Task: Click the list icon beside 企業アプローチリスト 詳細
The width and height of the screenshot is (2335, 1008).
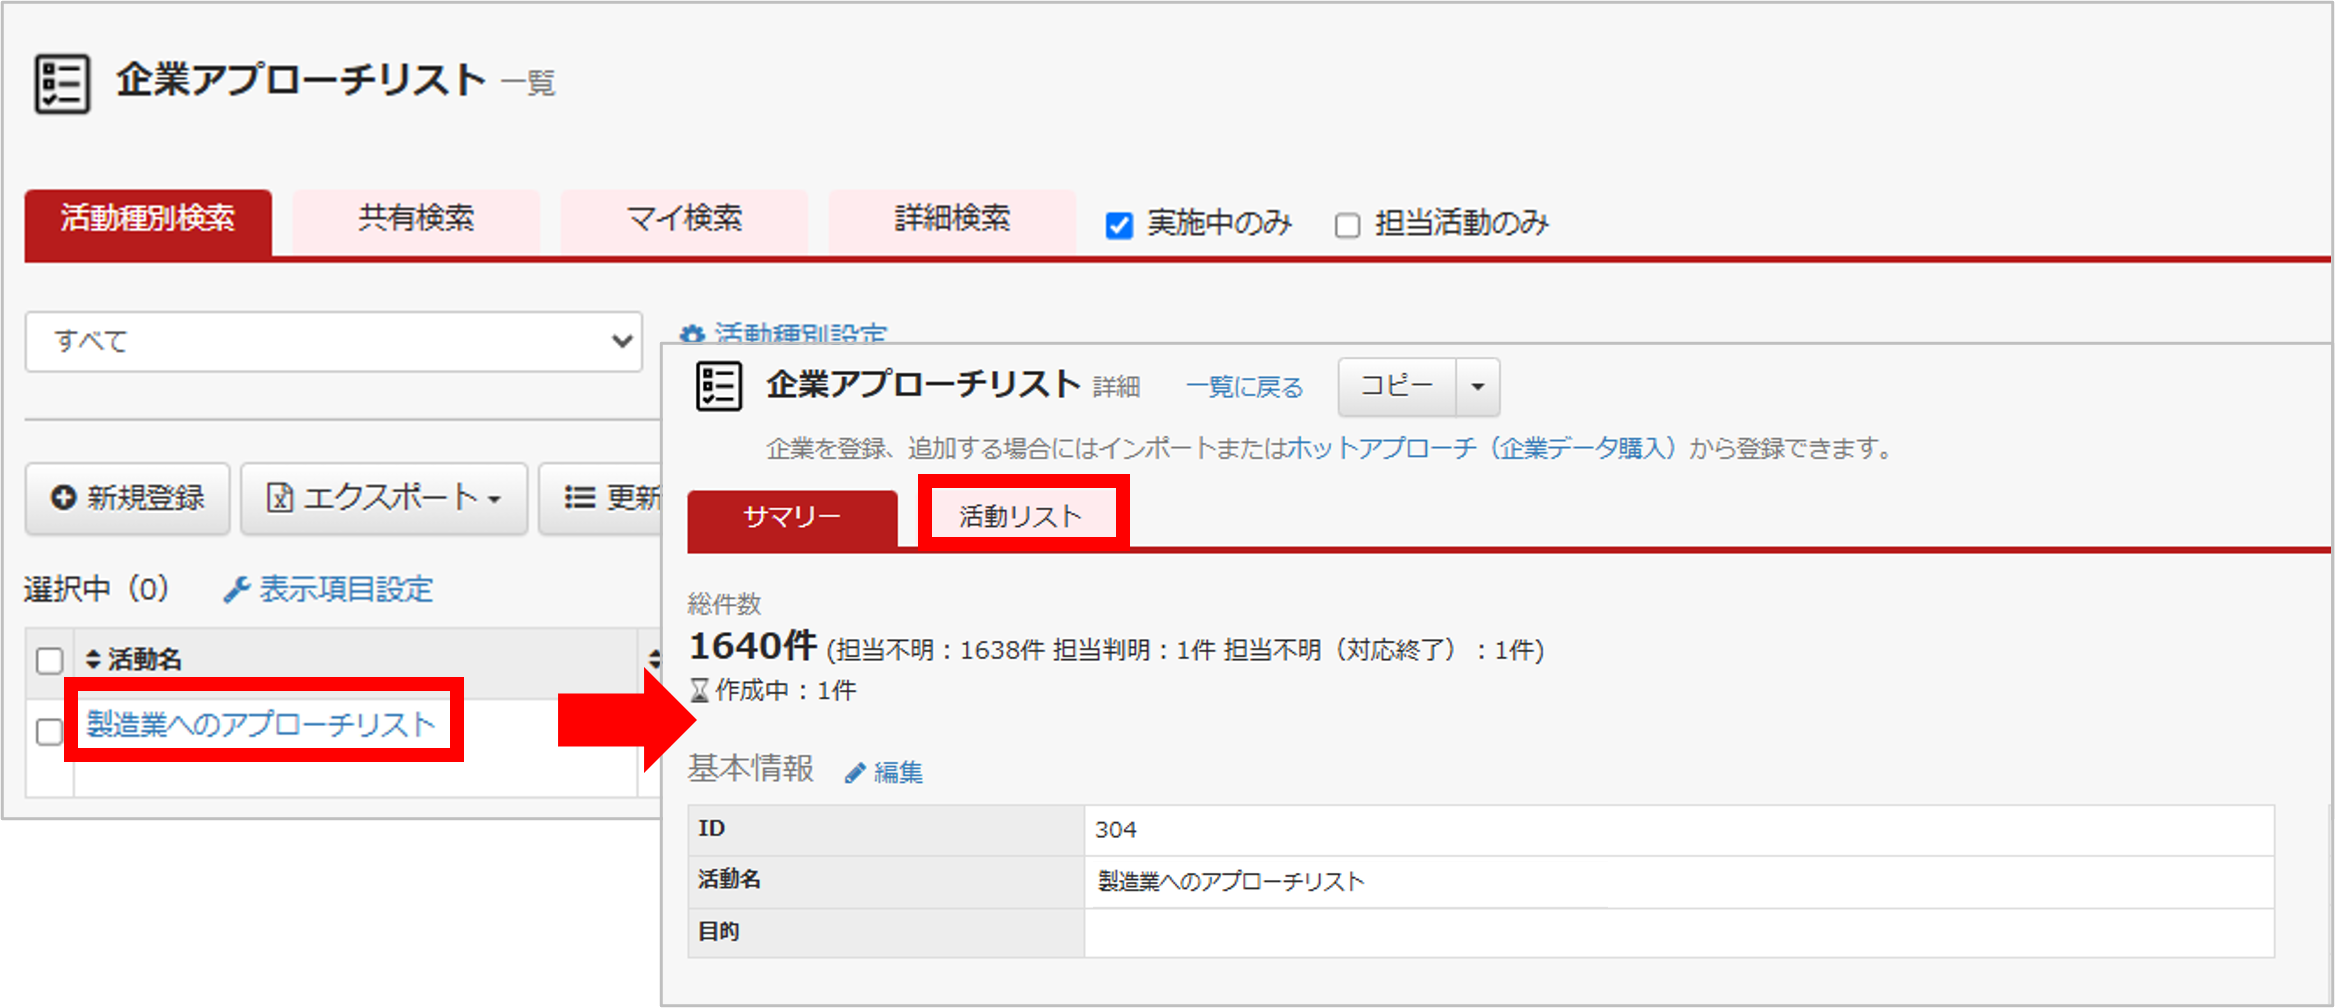Action: click(718, 386)
